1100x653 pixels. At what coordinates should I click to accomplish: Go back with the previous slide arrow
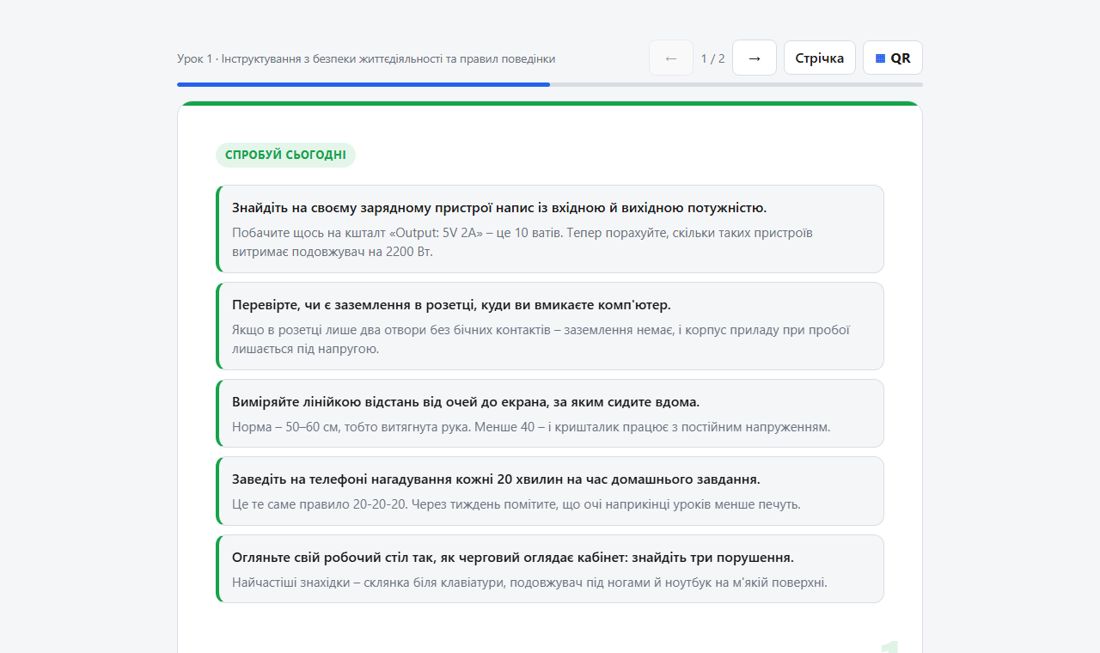click(671, 58)
